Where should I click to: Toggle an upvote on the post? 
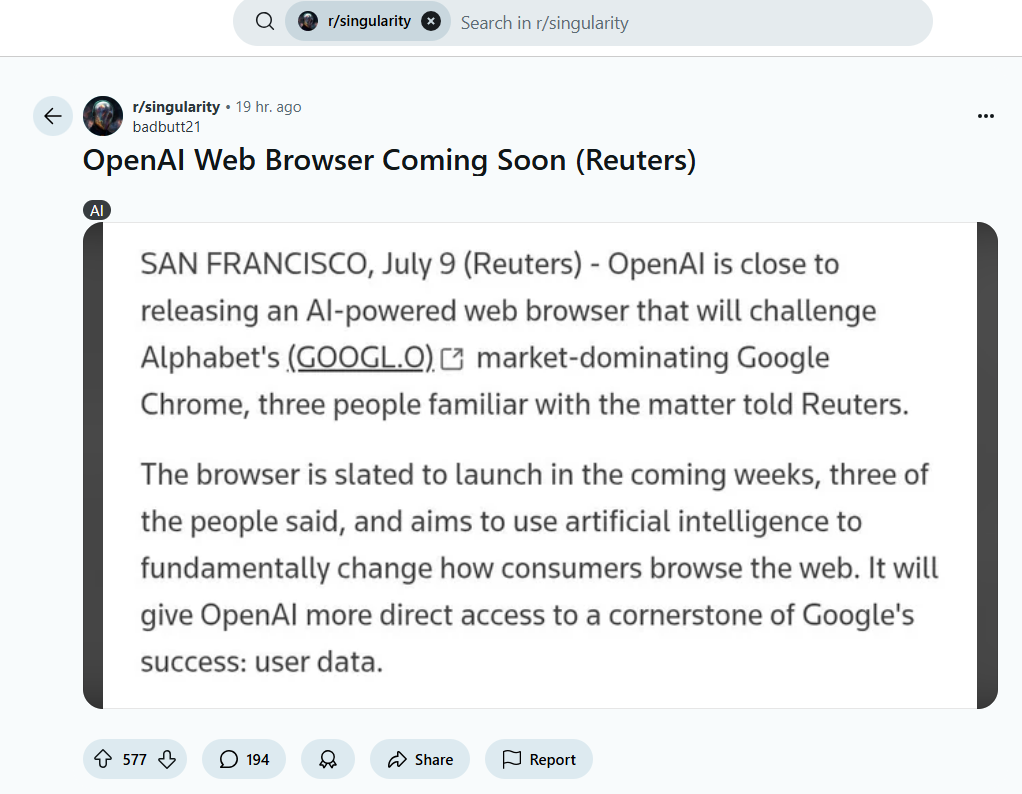tap(102, 759)
